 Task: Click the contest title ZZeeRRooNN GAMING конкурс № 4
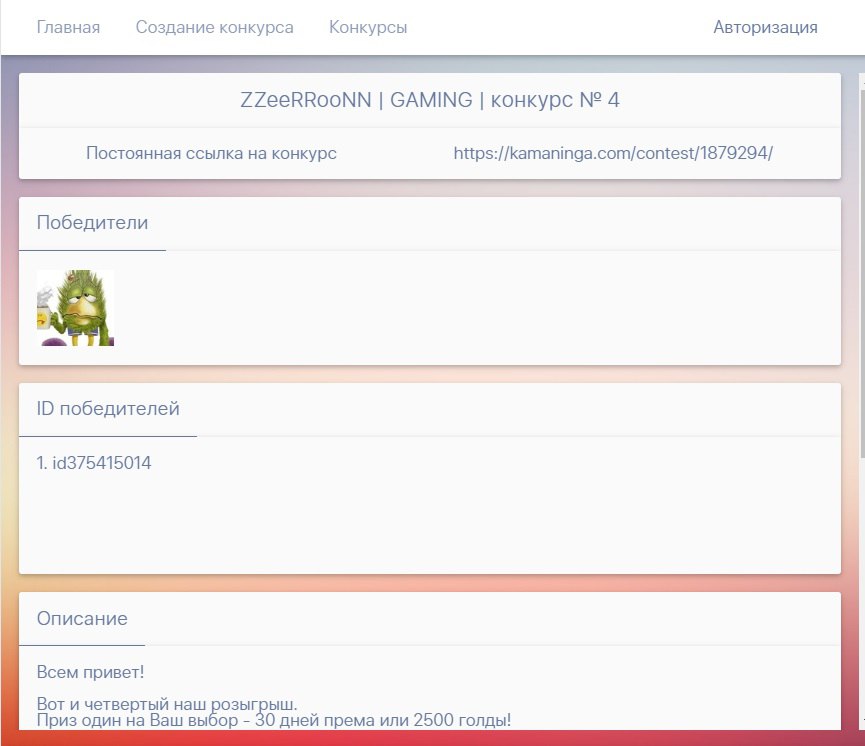pos(430,100)
